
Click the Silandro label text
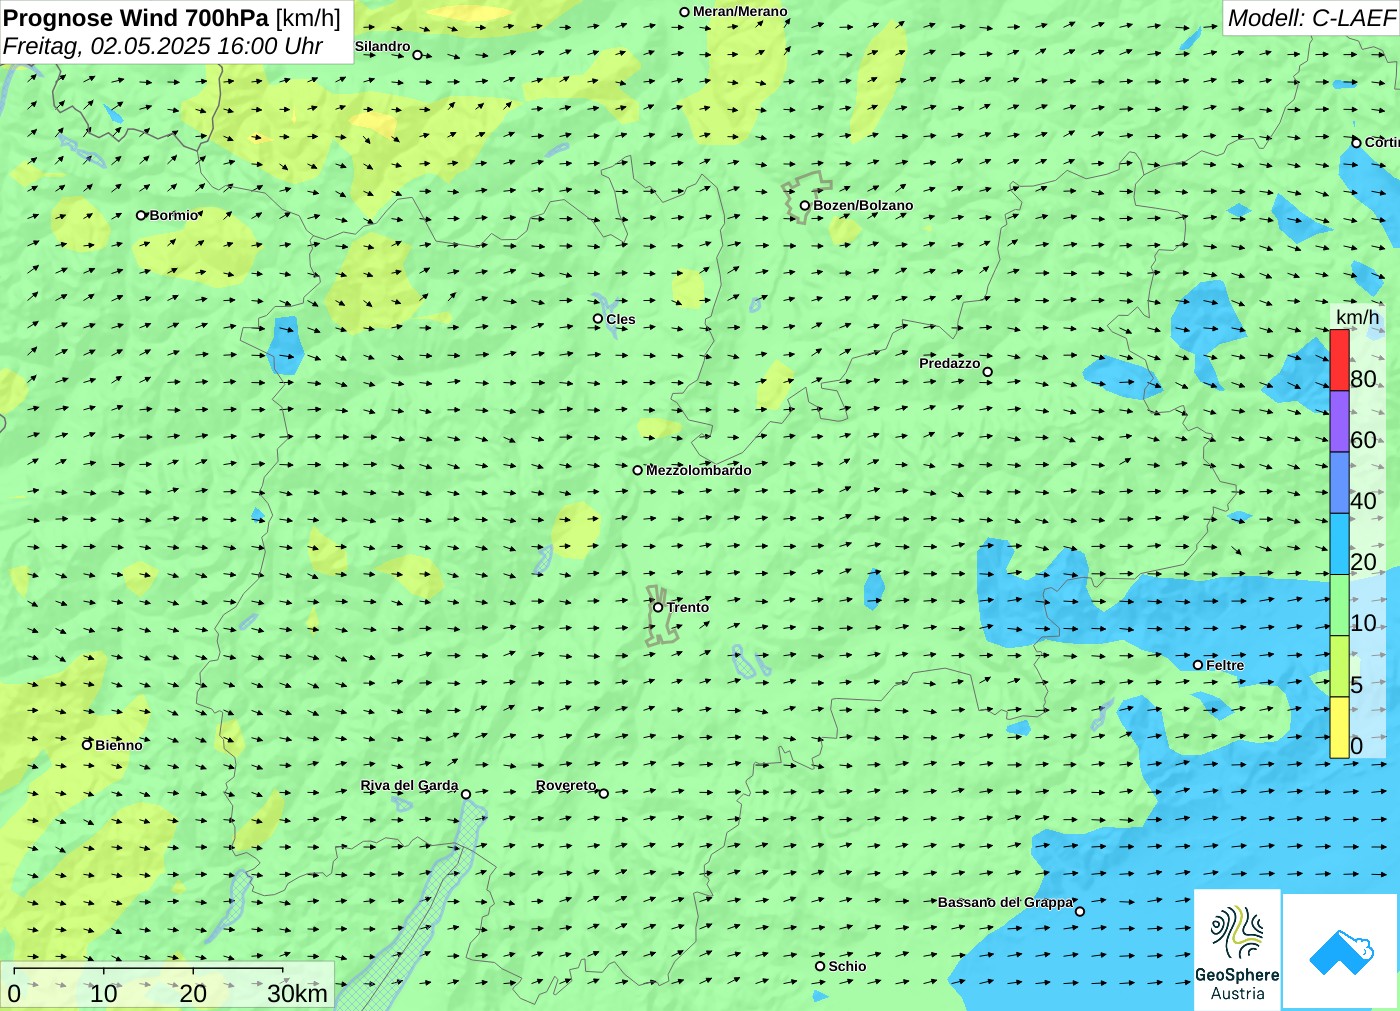pyautogui.click(x=382, y=46)
